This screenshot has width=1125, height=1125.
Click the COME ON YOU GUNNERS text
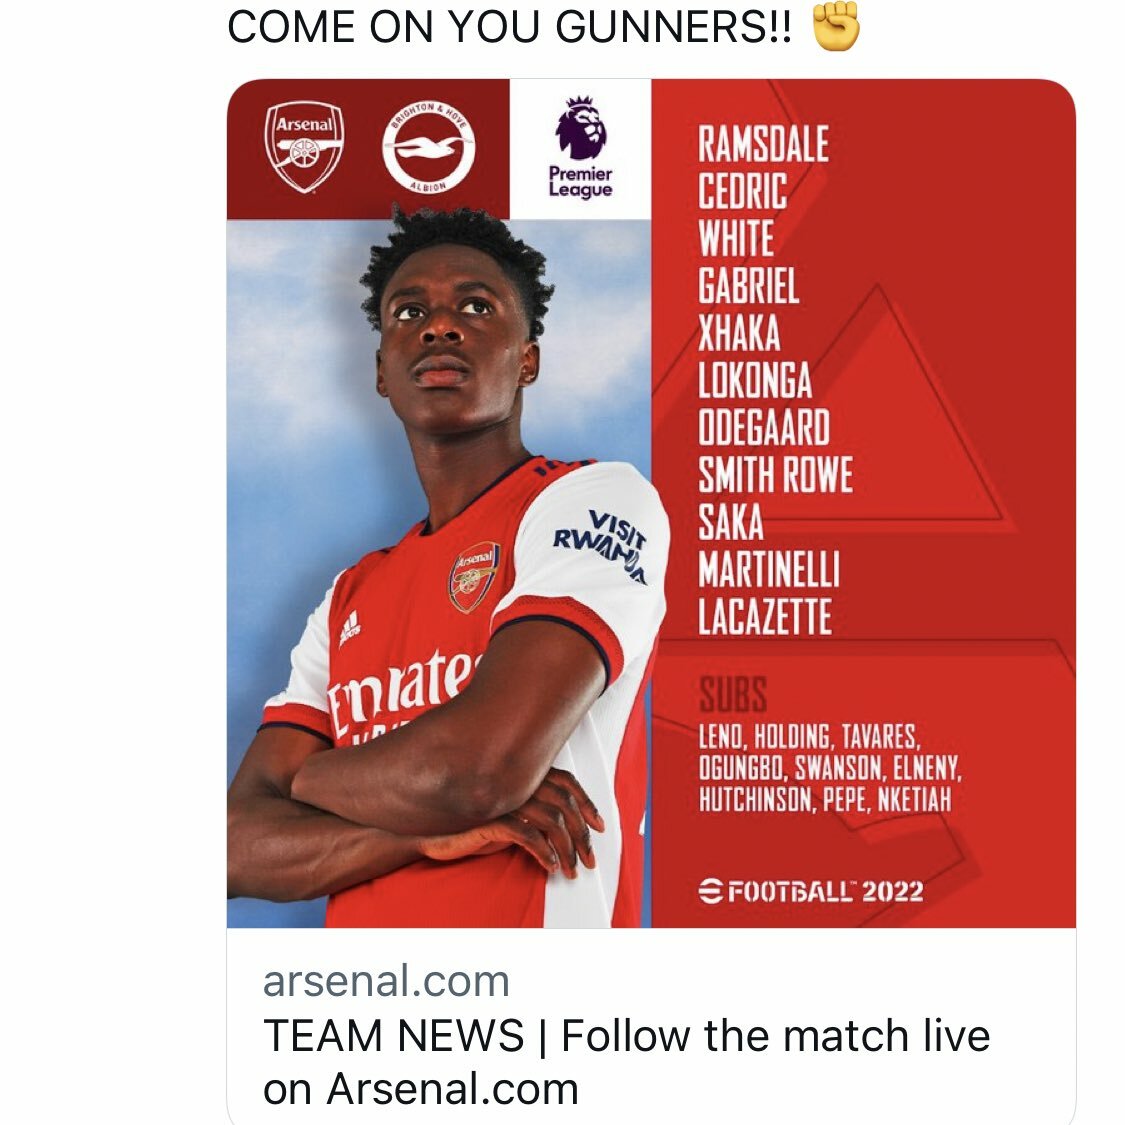coord(510,27)
